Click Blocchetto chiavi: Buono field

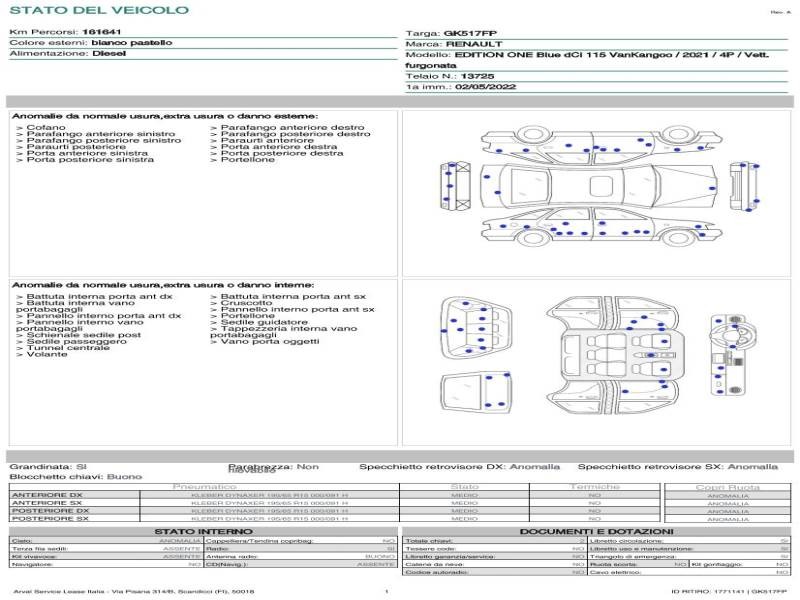point(76,477)
